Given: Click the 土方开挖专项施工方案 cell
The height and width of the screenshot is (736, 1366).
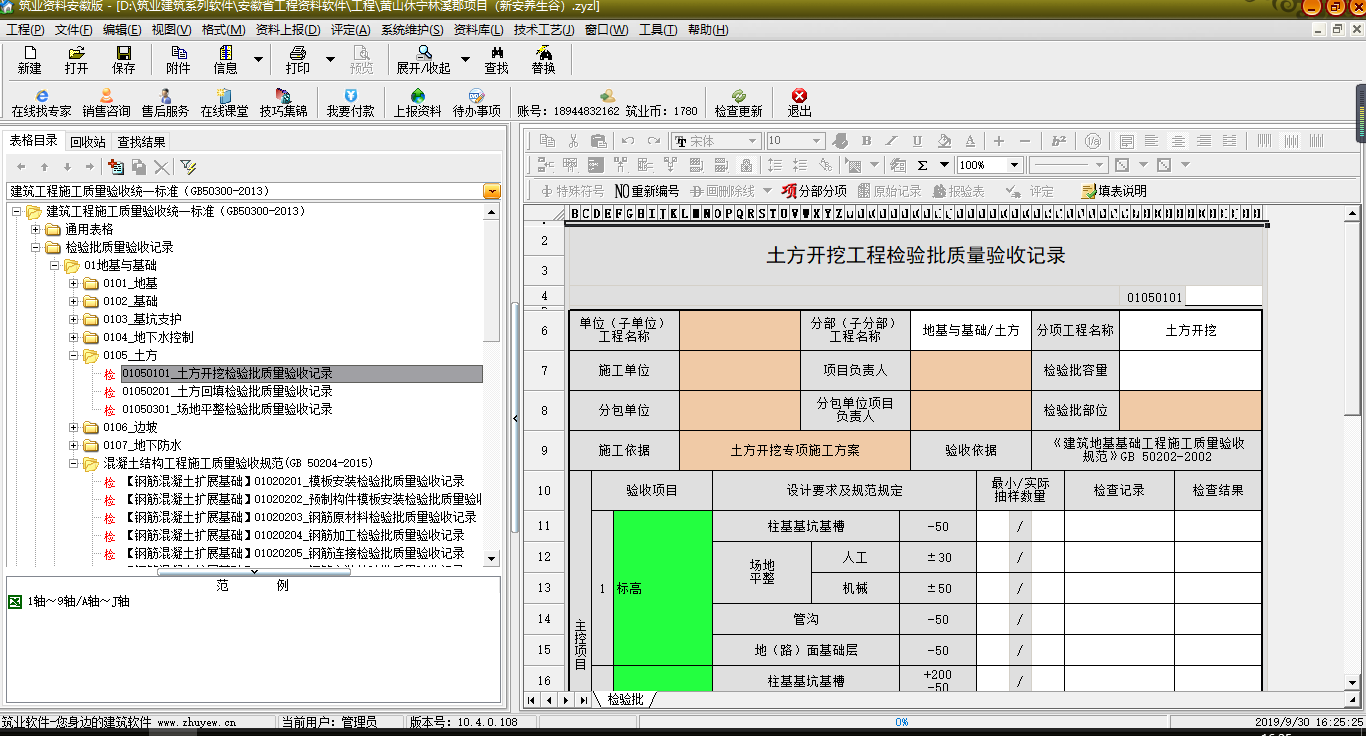Looking at the screenshot, I should 795,450.
